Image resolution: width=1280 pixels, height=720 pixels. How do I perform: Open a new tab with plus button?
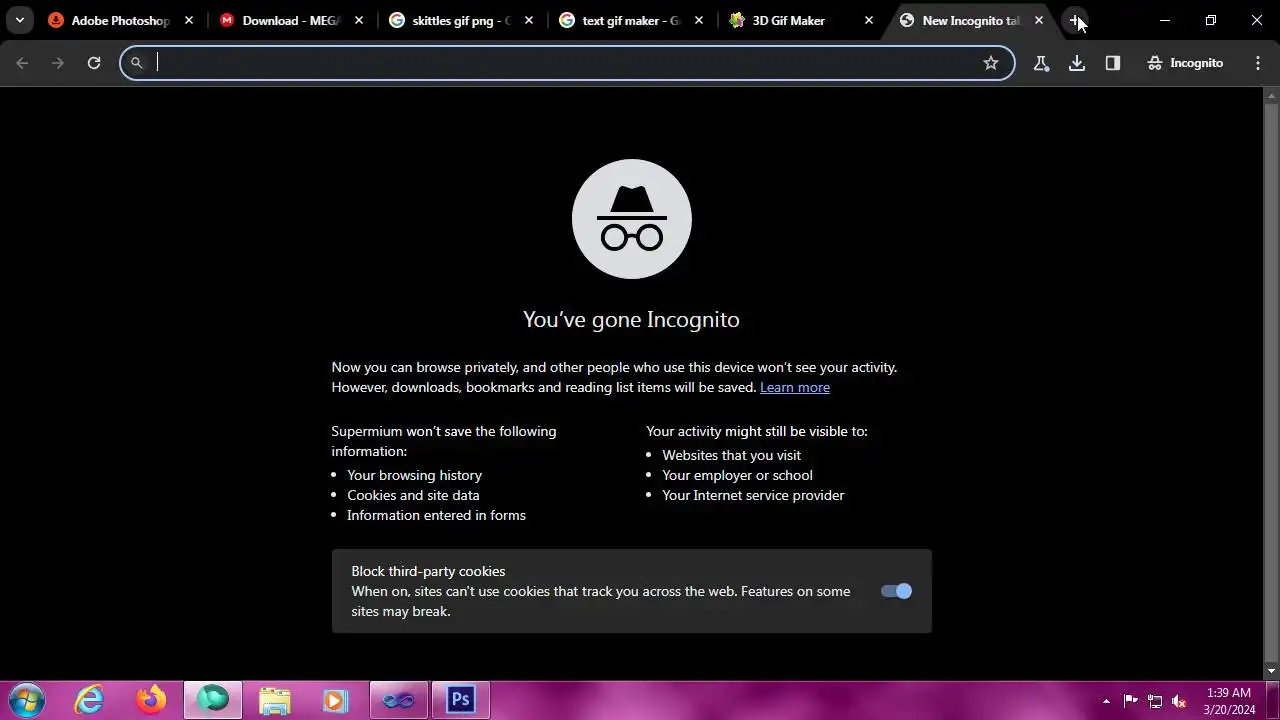coord(1075,20)
